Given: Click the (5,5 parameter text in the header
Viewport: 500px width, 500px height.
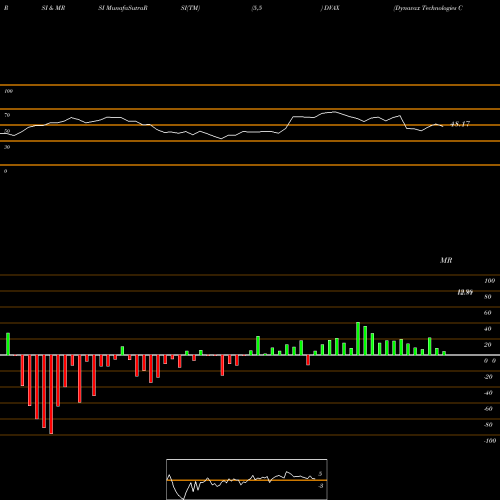Looking at the screenshot, I should click(257, 8).
